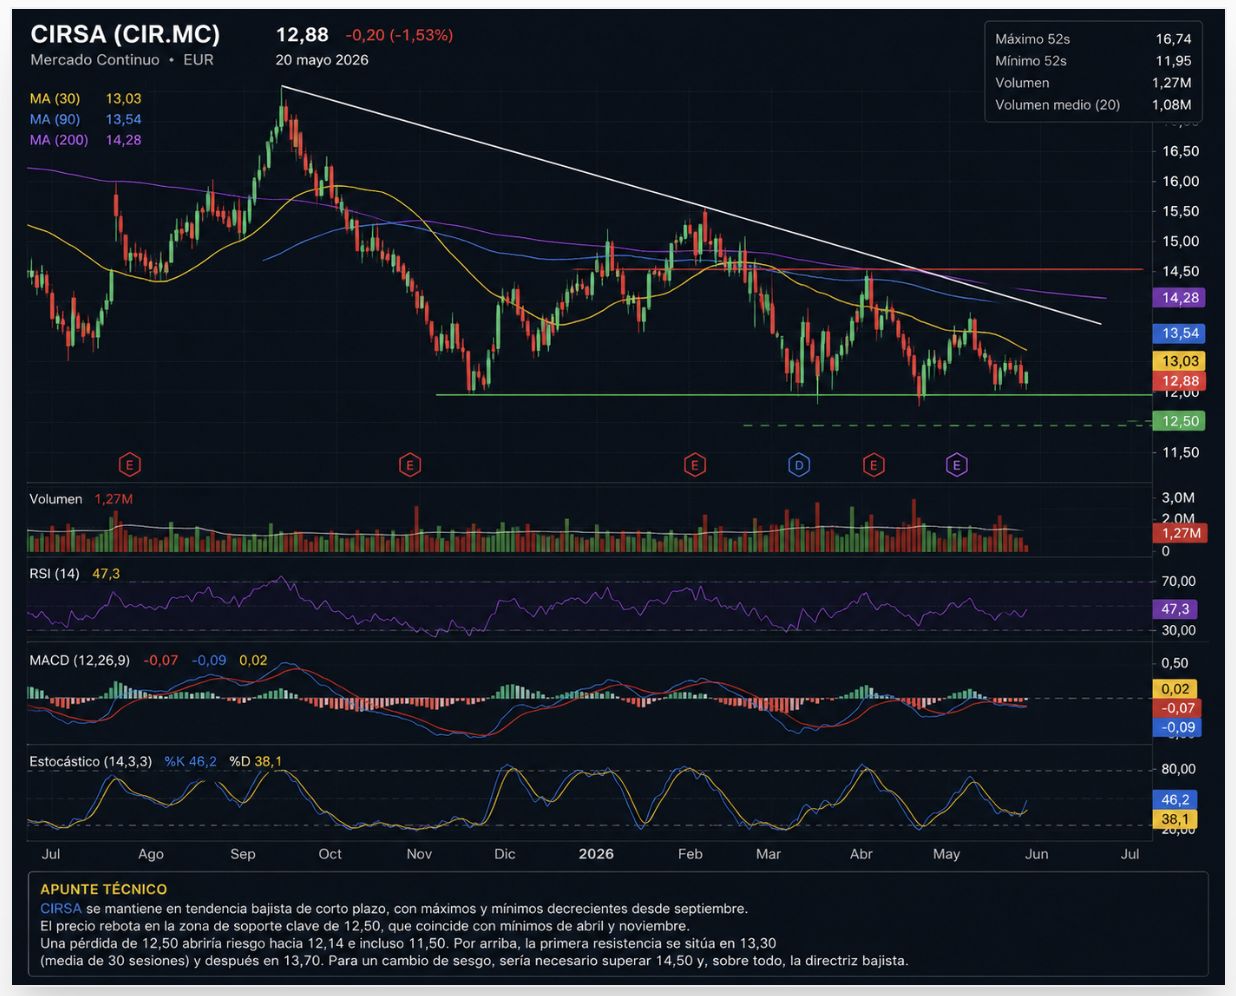
Task: Select the blue 13,54 MA price tag
Action: pyautogui.click(x=1180, y=334)
